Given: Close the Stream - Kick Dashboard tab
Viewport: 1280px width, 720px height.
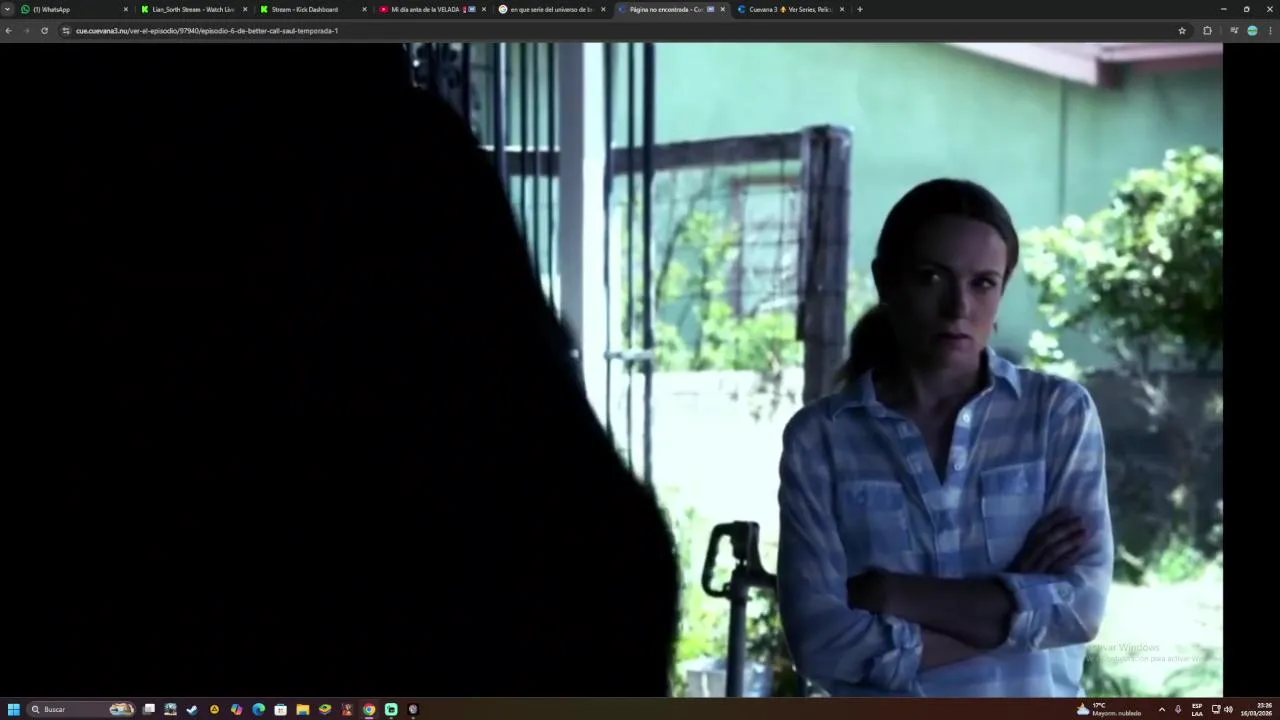Looking at the screenshot, I should click(364, 9).
